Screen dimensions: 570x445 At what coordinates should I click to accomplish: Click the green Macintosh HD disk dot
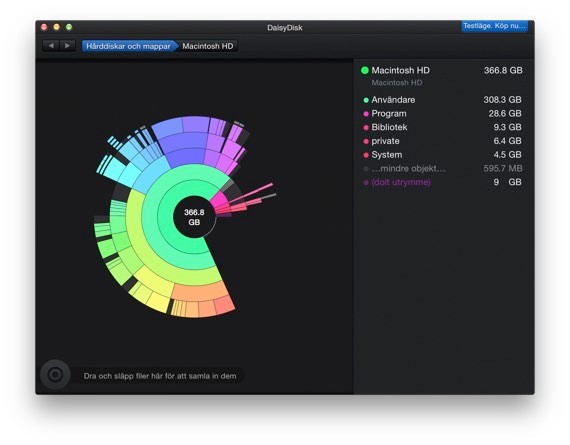(365, 71)
